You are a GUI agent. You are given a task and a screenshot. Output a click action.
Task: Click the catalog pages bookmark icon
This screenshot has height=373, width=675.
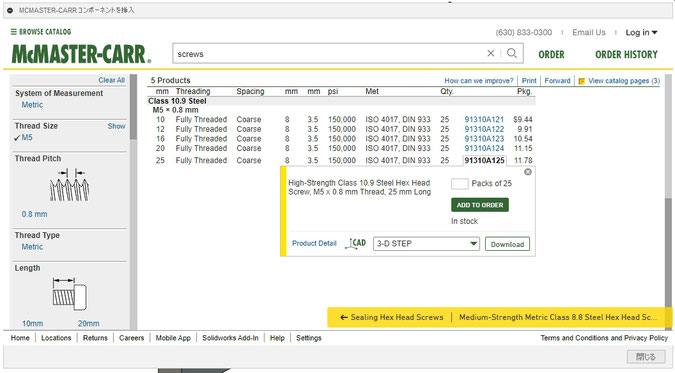tap(582, 81)
